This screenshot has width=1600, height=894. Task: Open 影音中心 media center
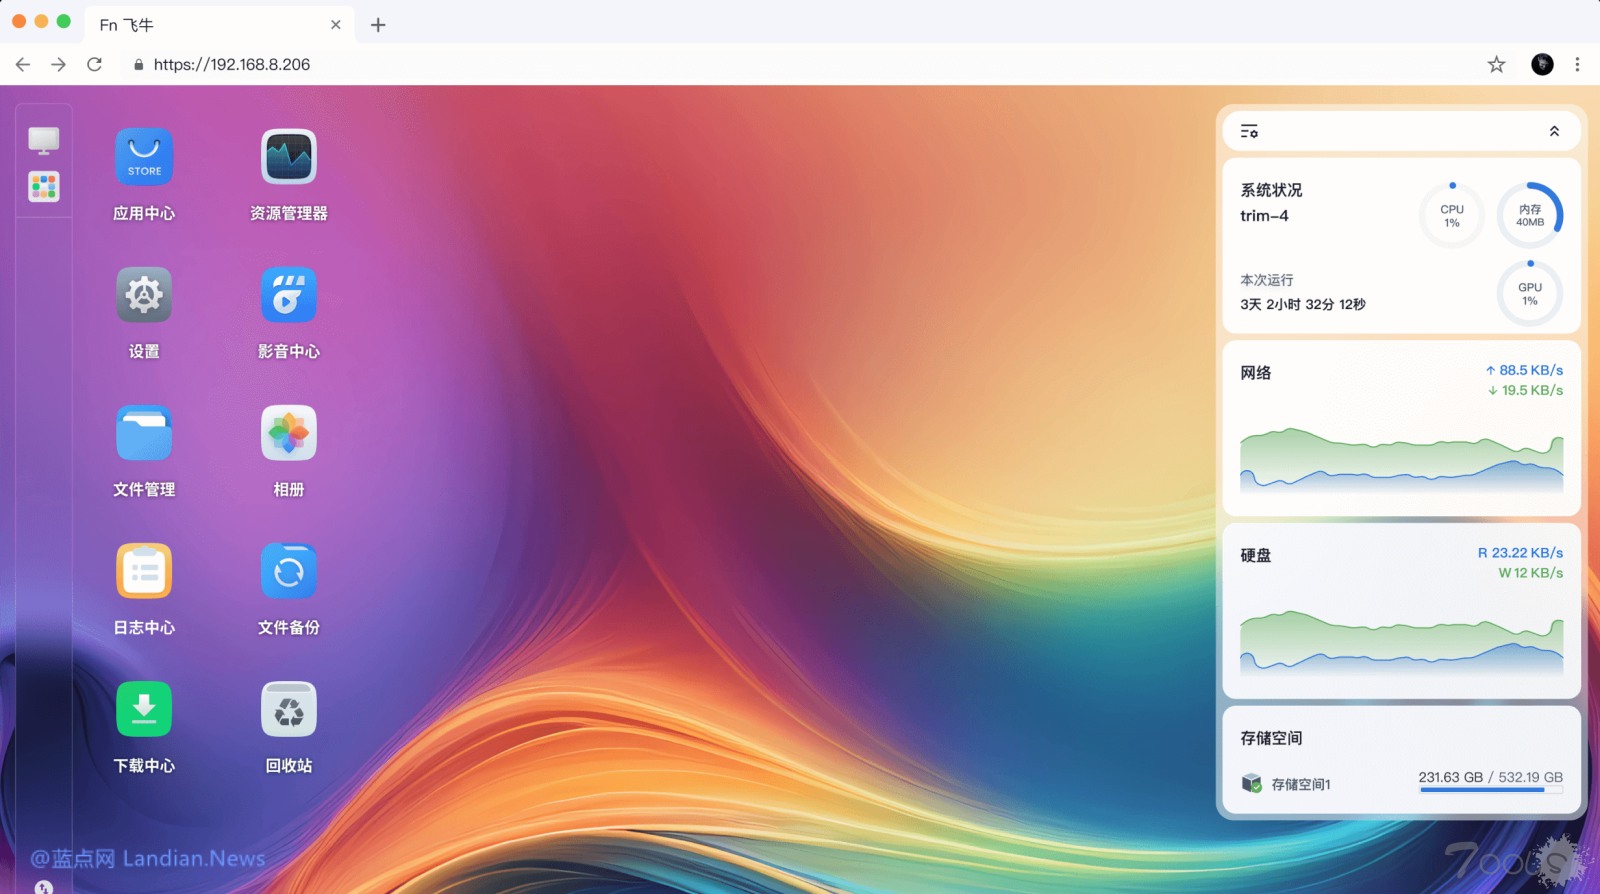click(x=289, y=295)
